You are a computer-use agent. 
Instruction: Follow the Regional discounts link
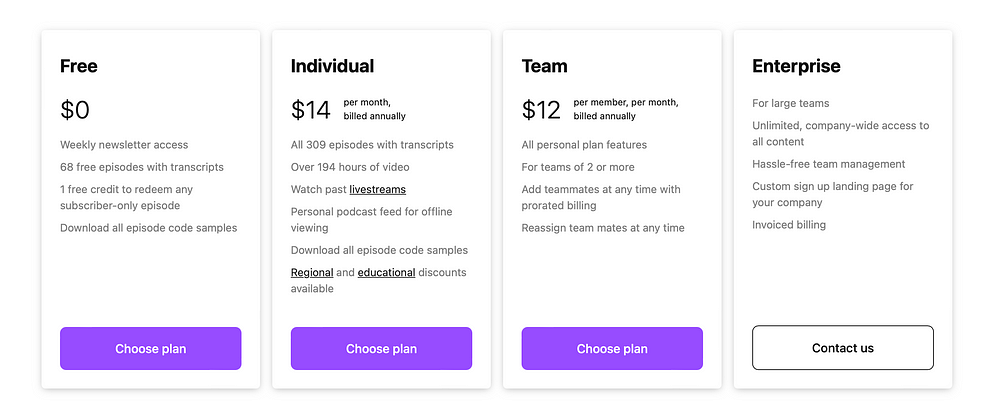tap(312, 272)
